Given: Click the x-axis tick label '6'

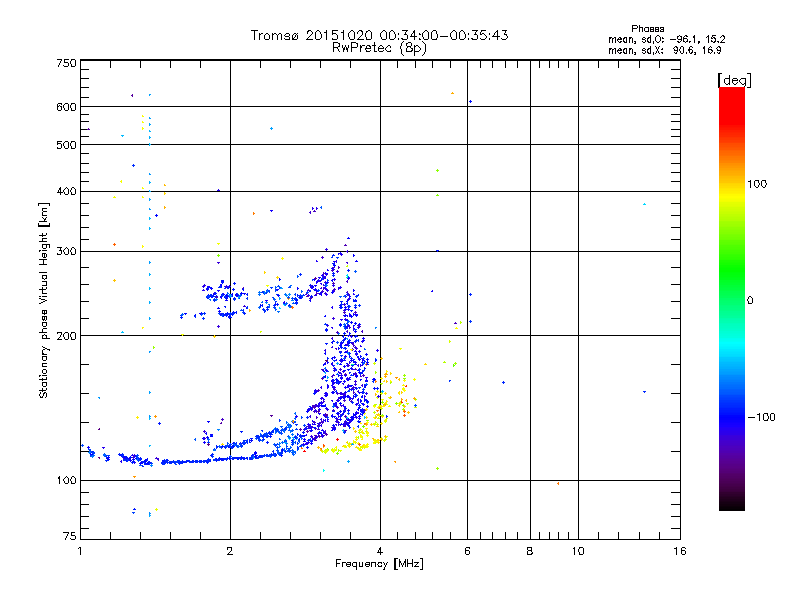Looking at the screenshot, I should [467, 551].
